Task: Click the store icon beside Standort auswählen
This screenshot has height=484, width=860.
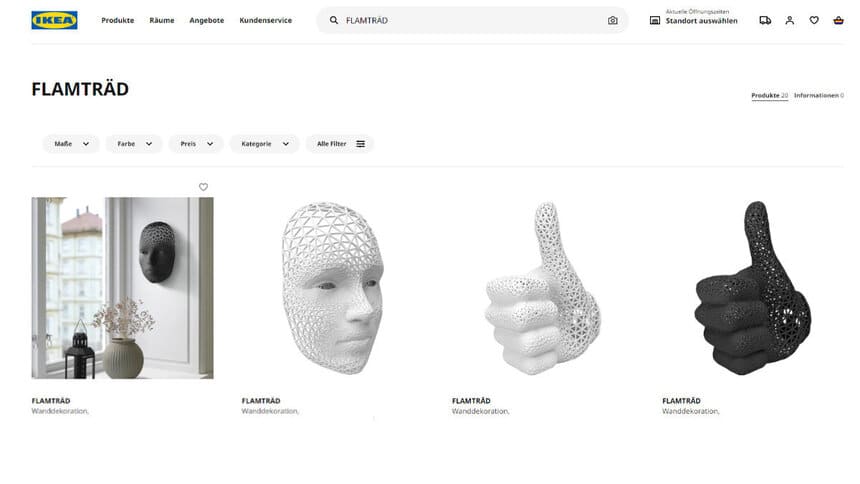Action: 655,20
